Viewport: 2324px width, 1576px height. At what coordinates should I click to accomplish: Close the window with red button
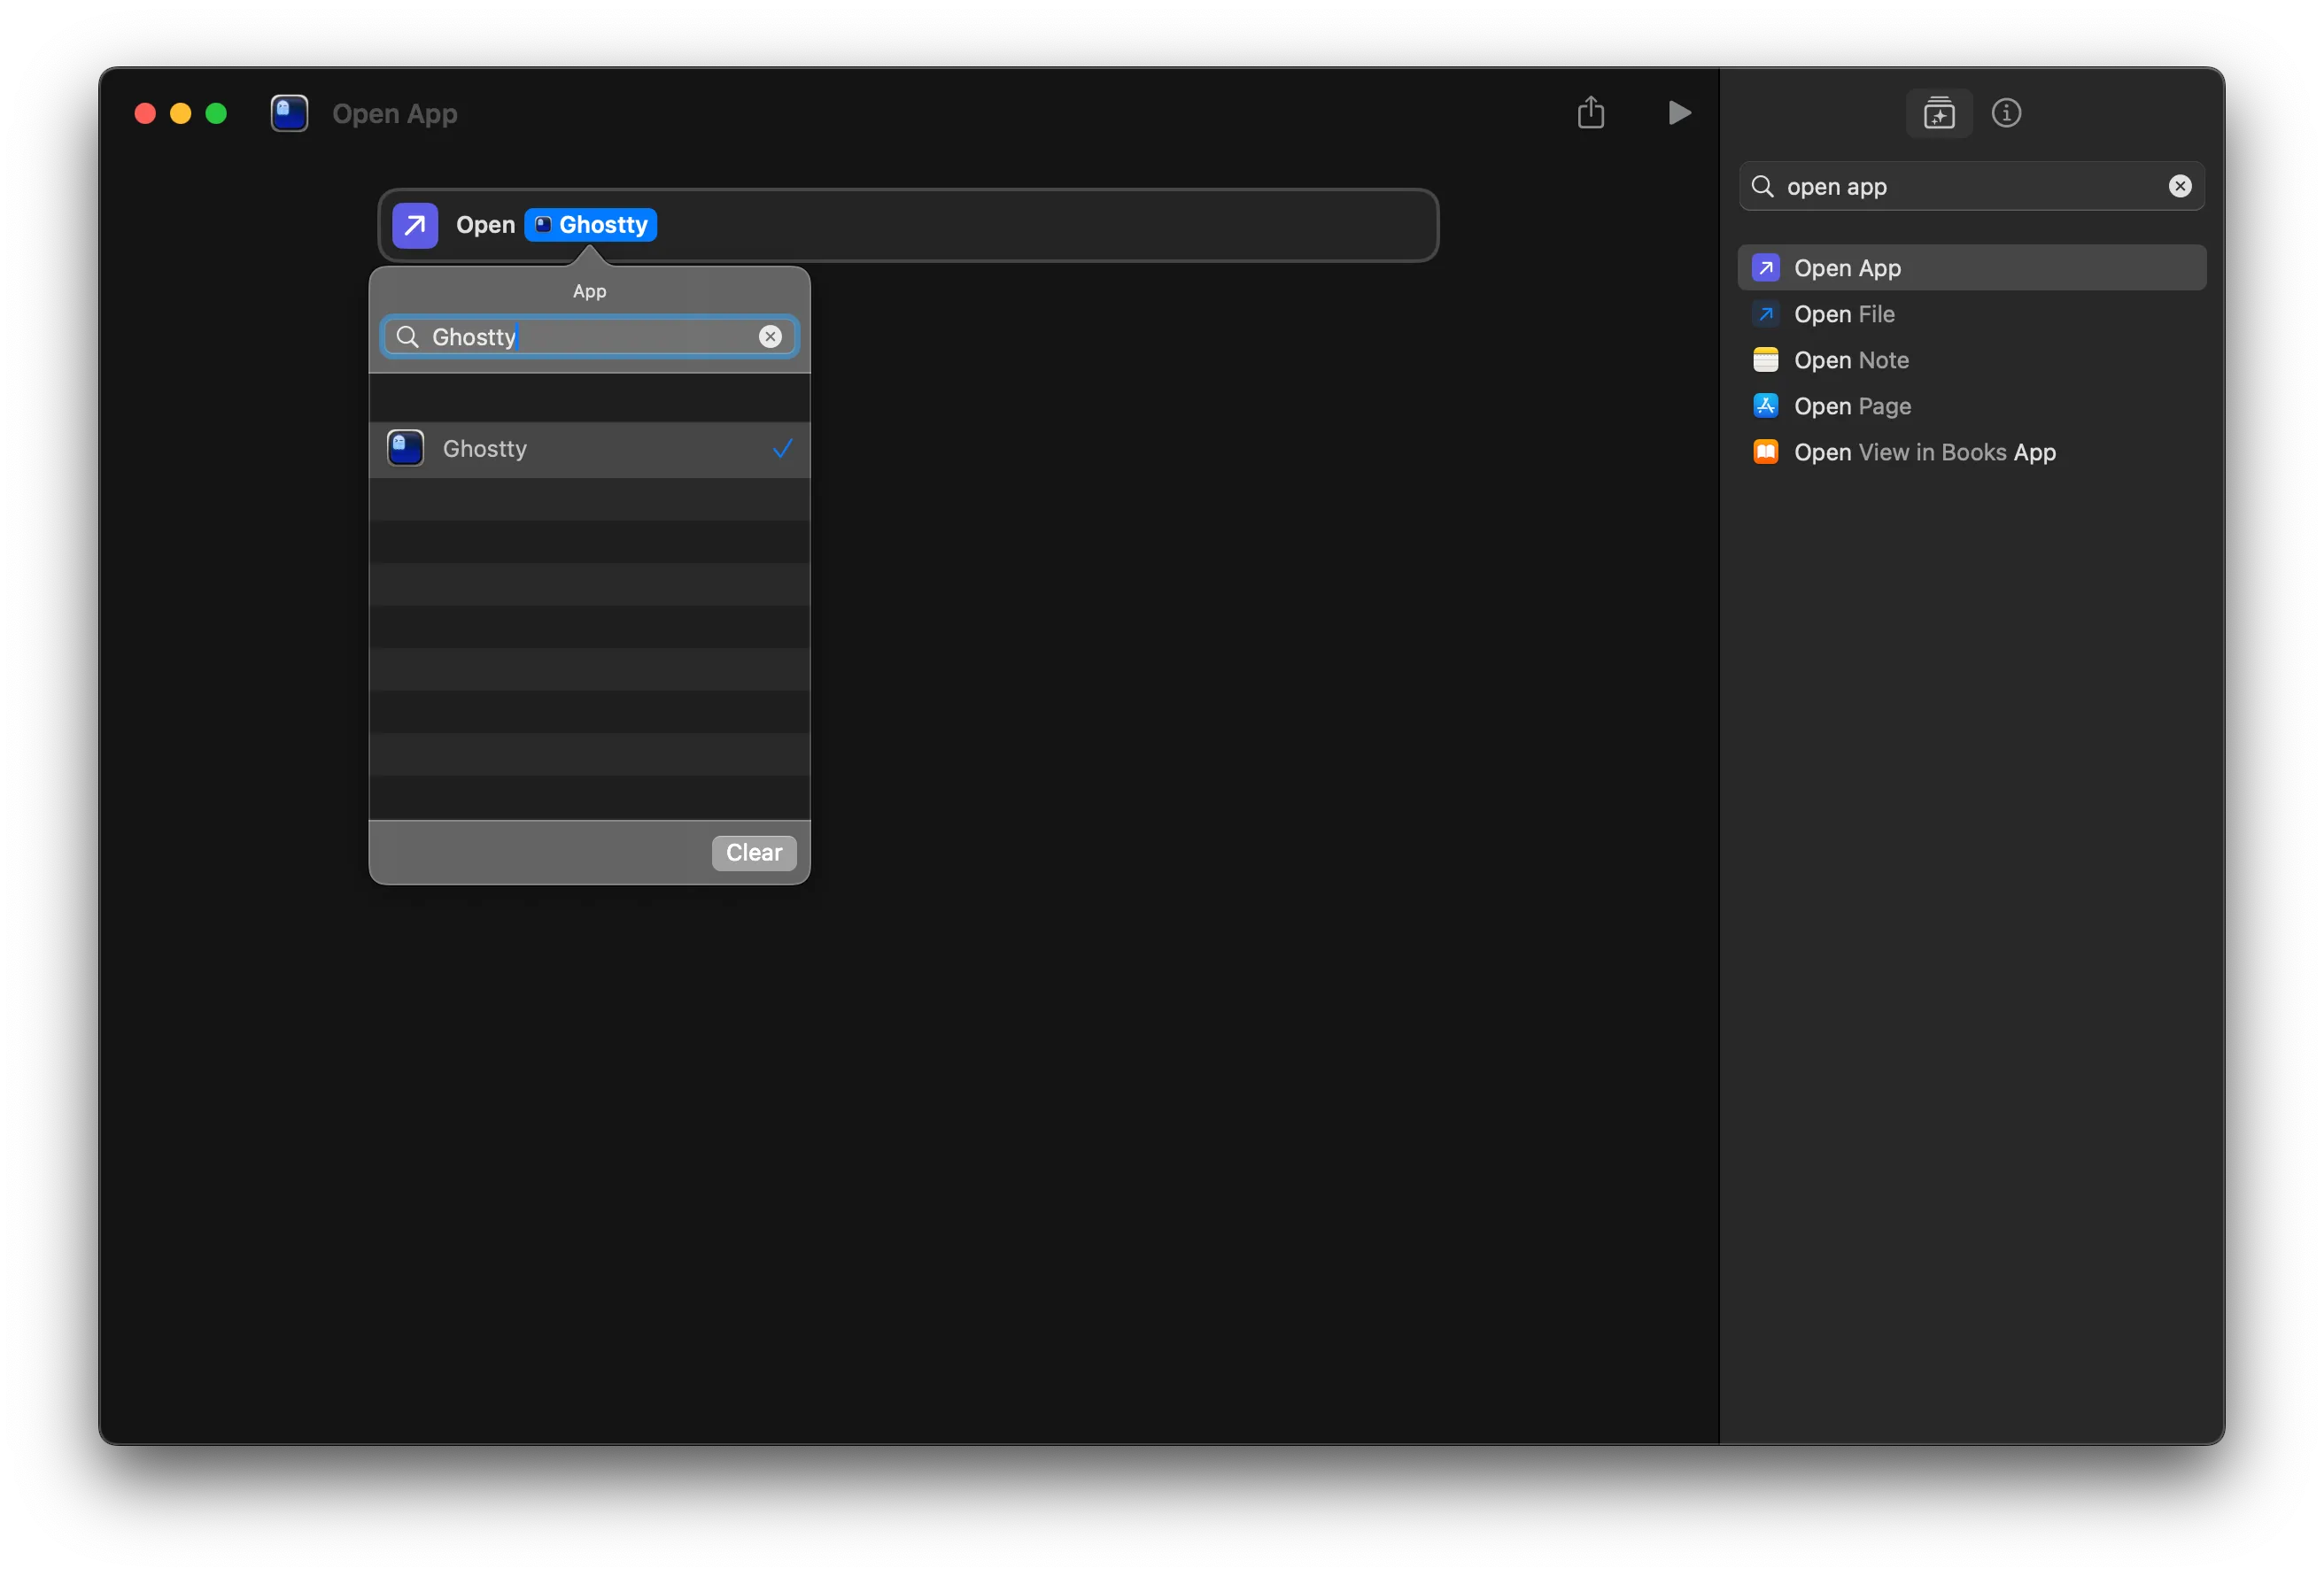coord(145,114)
